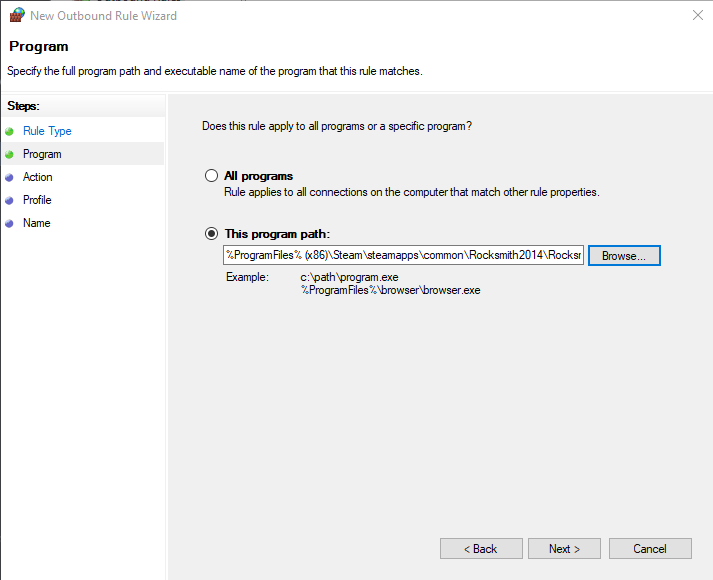This screenshot has width=713, height=580.
Task: Select the Profile step label
Action: coord(37,200)
